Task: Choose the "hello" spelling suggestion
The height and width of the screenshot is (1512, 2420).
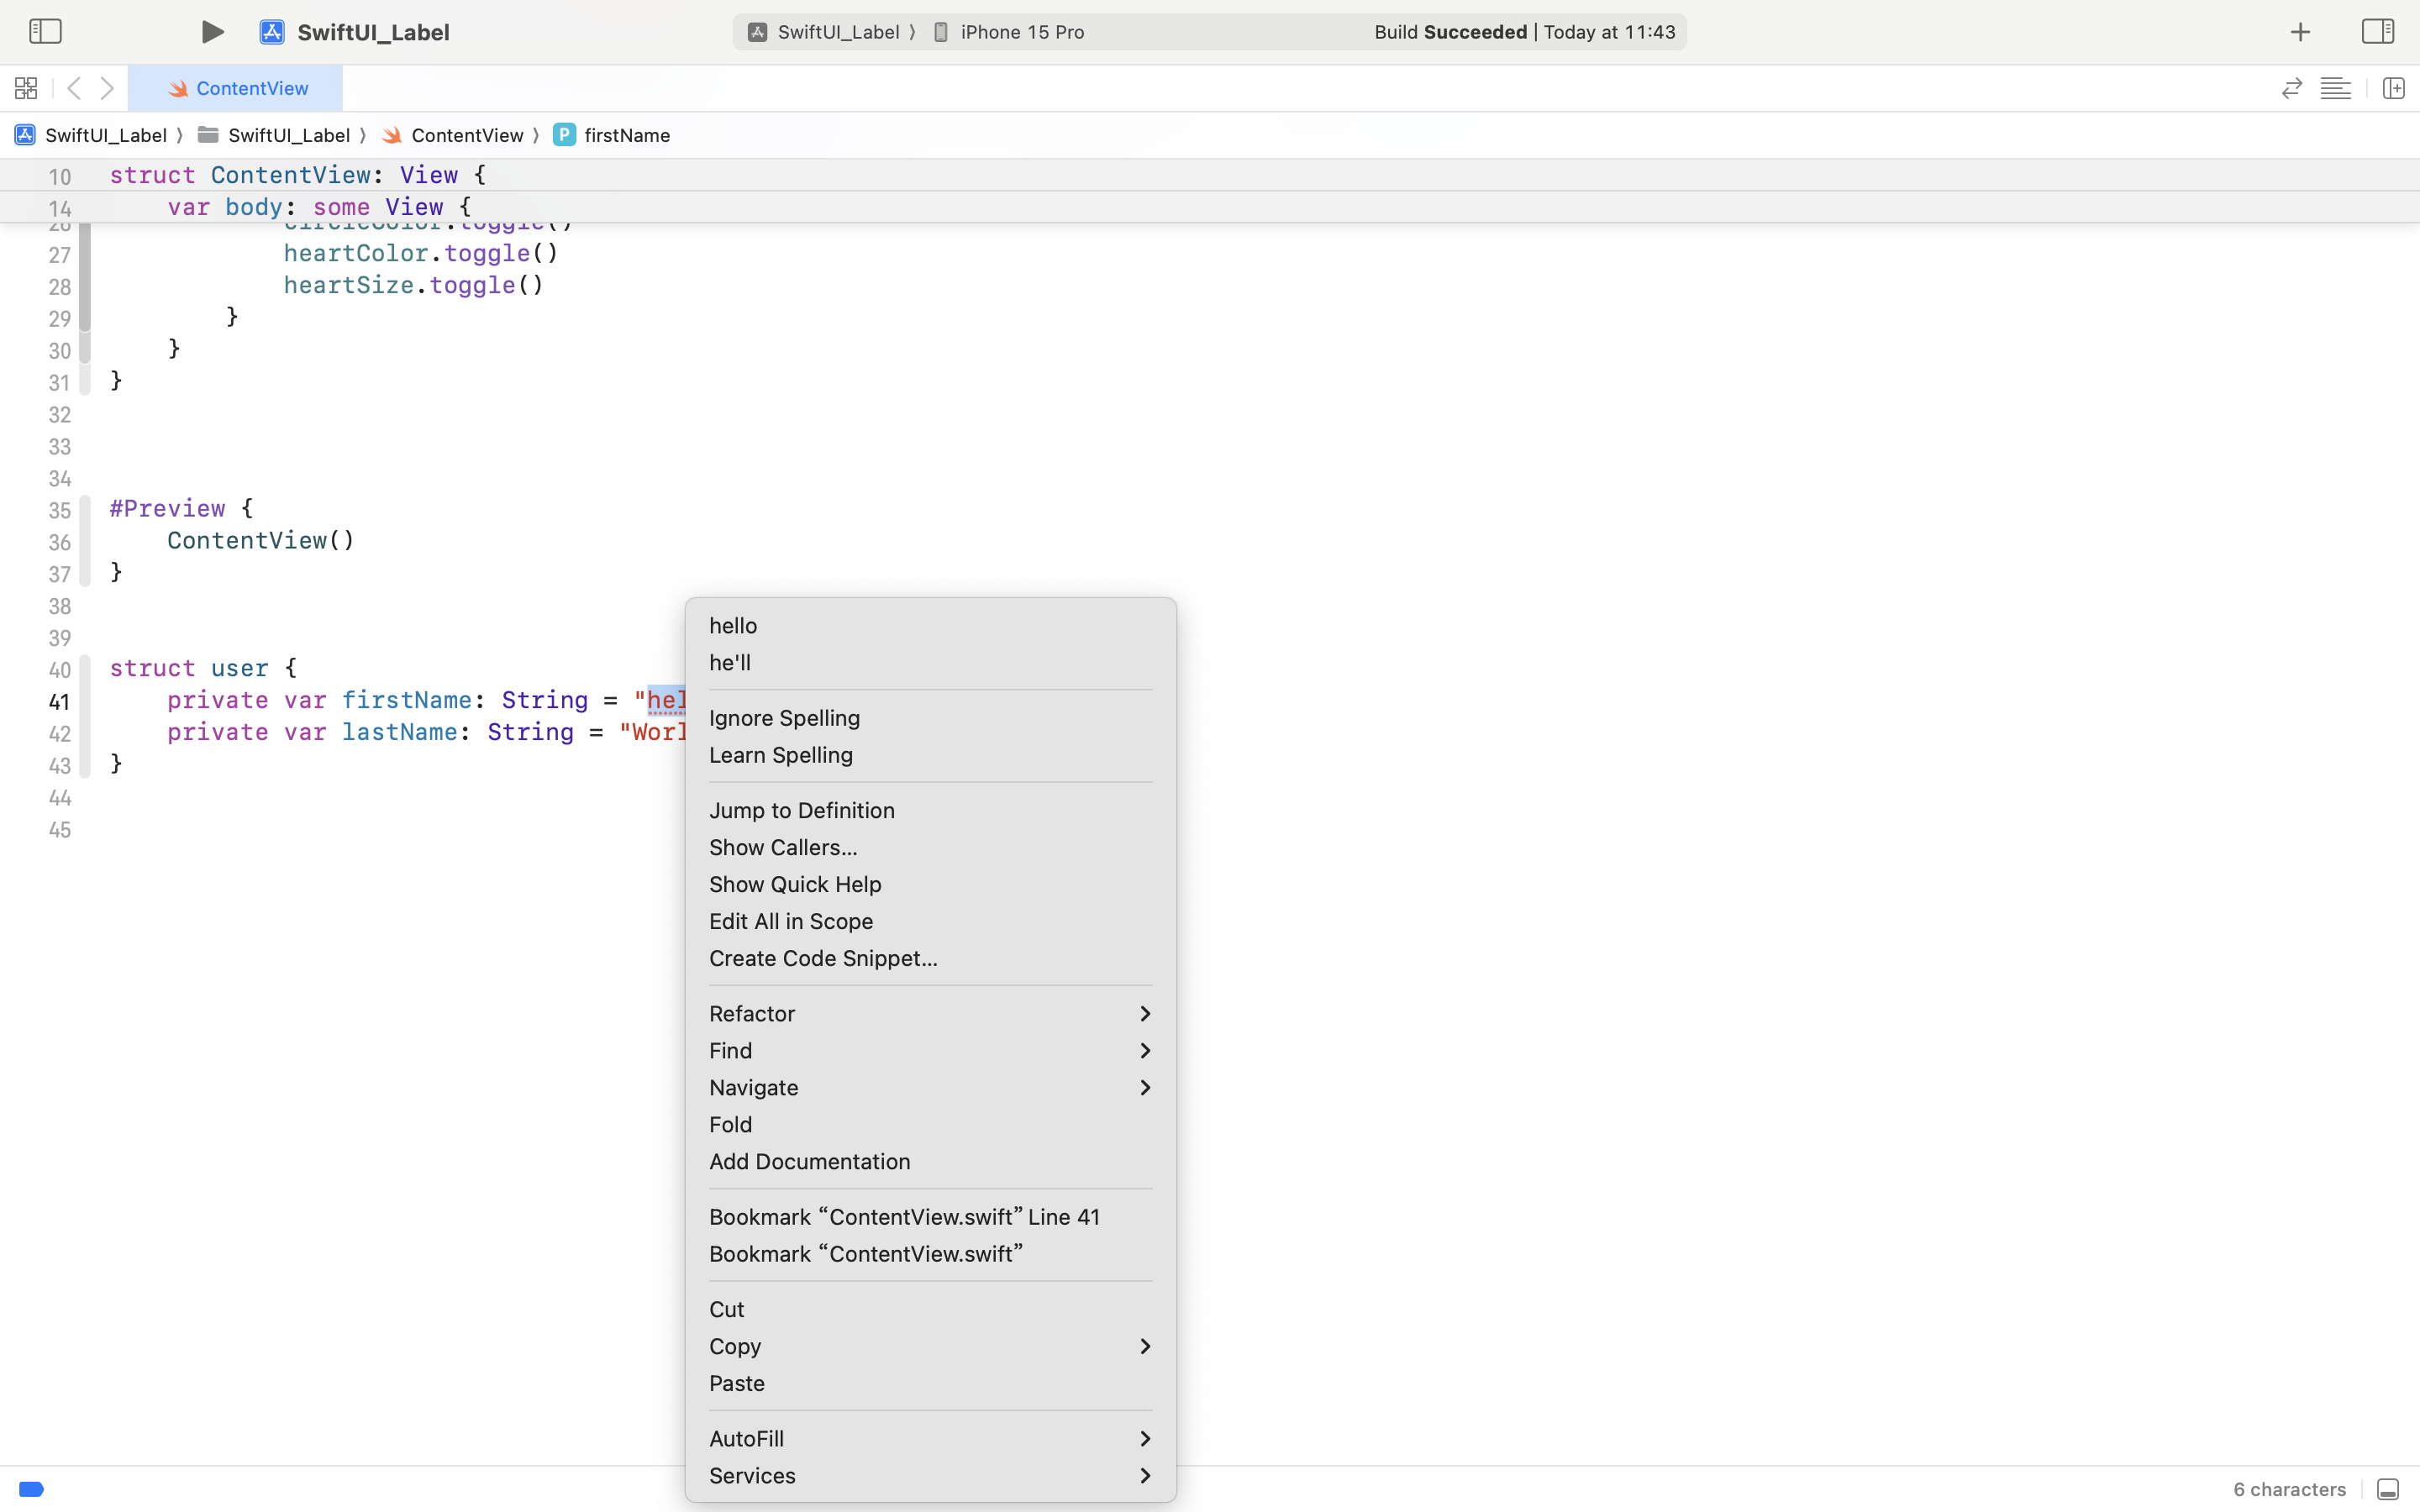Action: [x=733, y=625]
